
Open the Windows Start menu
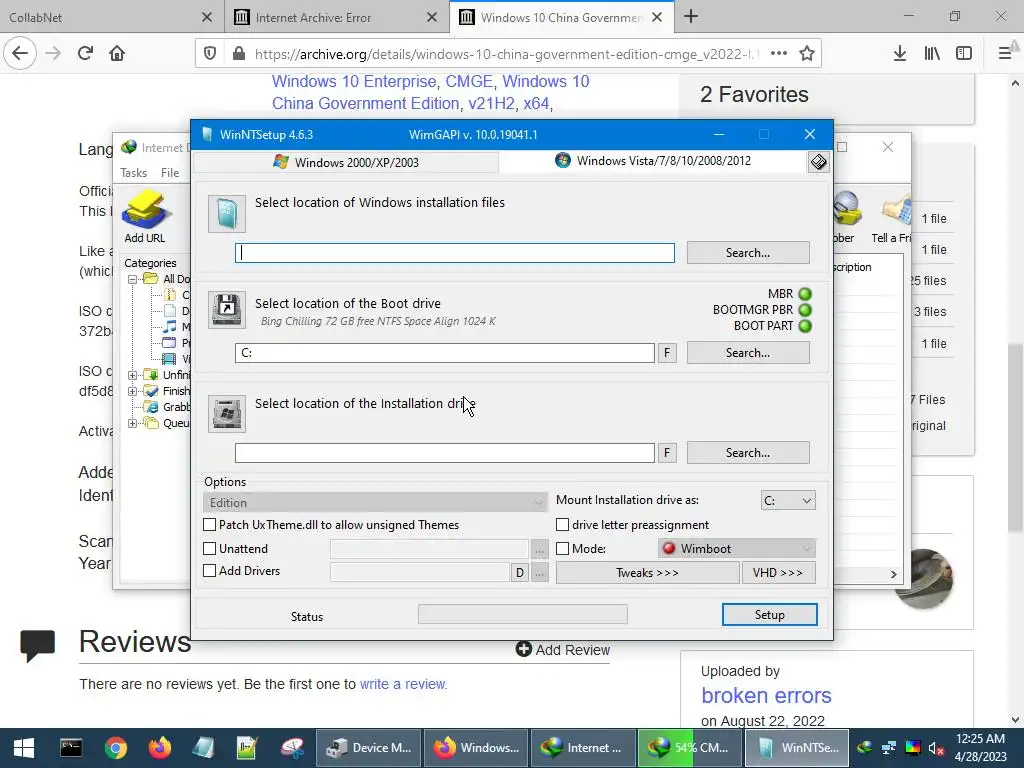tap(24, 748)
